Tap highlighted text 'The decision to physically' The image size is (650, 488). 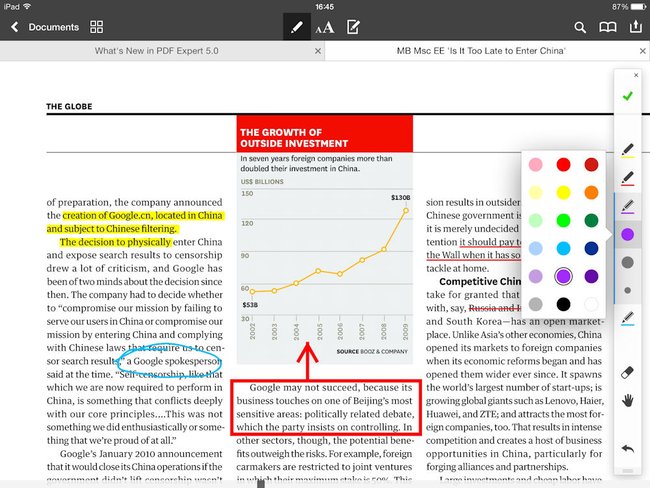click(x=115, y=242)
